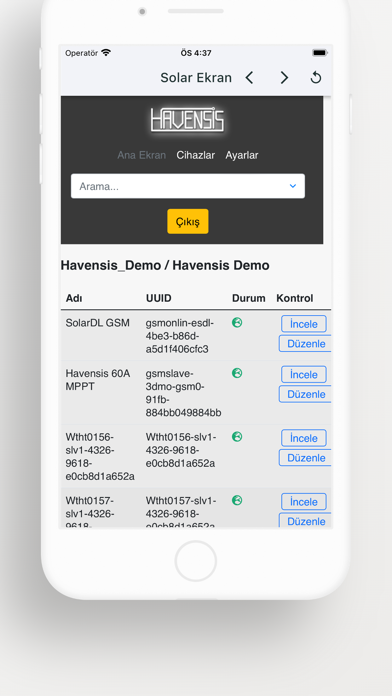The width and height of the screenshot is (392, 696).
Task: Tap the Operatör carrier label
Action: pos(81,53)
